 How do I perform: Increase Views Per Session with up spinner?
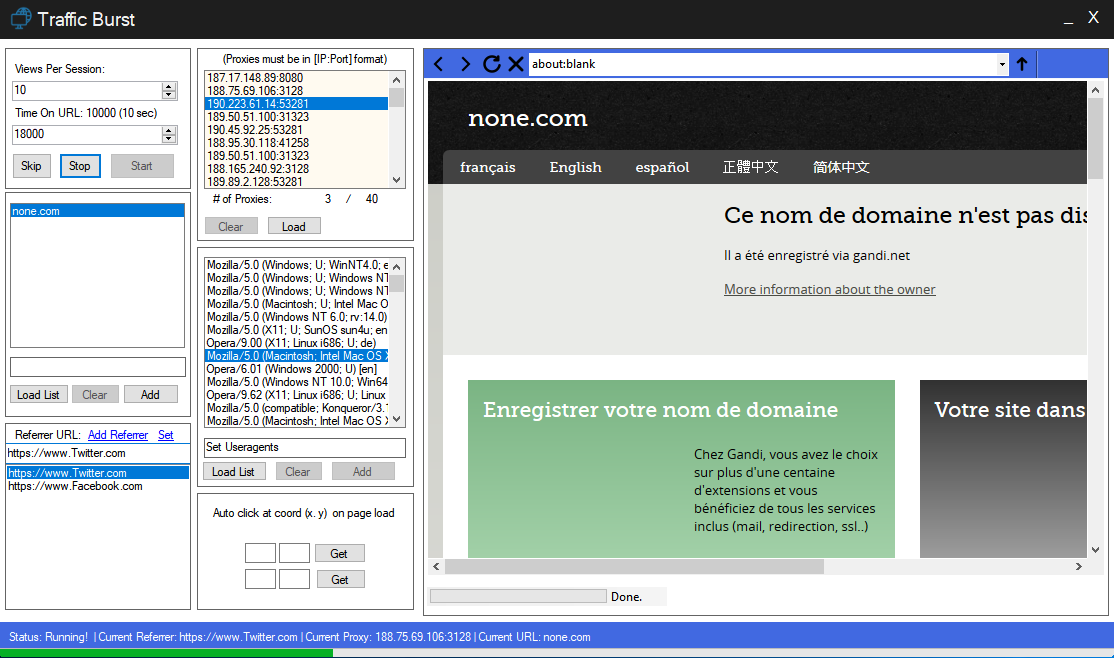(x=169, y=86)
